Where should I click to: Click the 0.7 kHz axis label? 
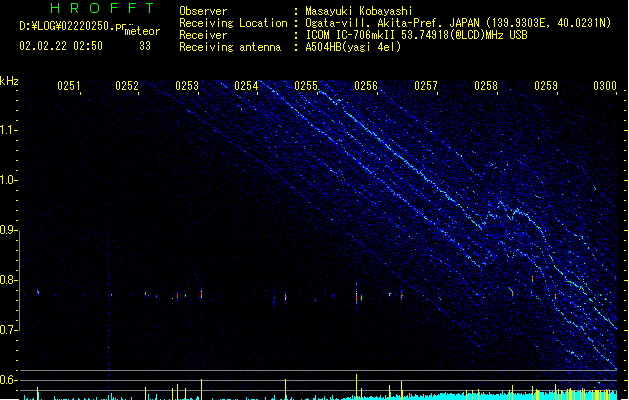8,330
